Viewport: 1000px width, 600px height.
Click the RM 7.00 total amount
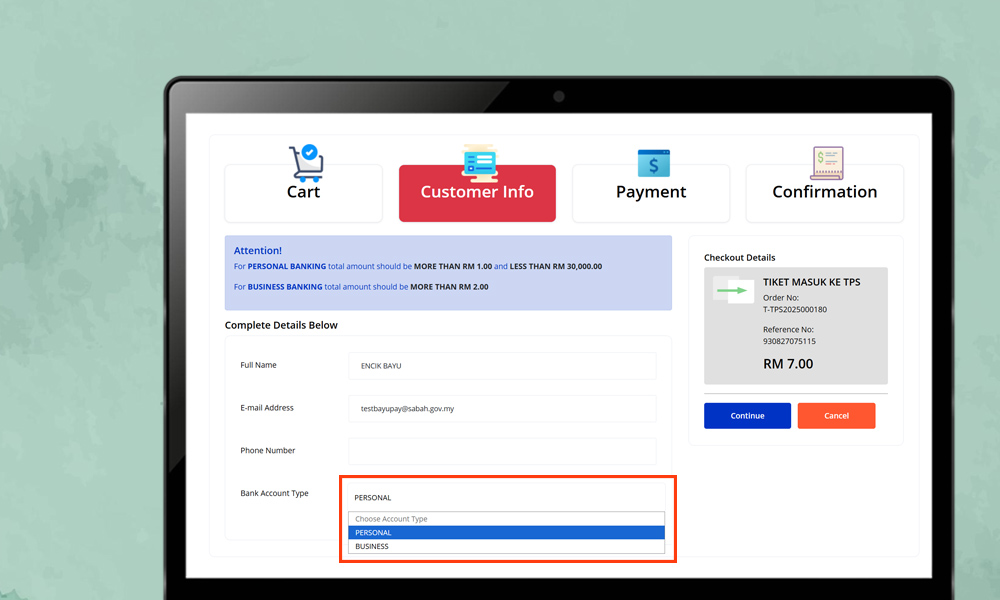pyautogui.click(x=788, y=364)
